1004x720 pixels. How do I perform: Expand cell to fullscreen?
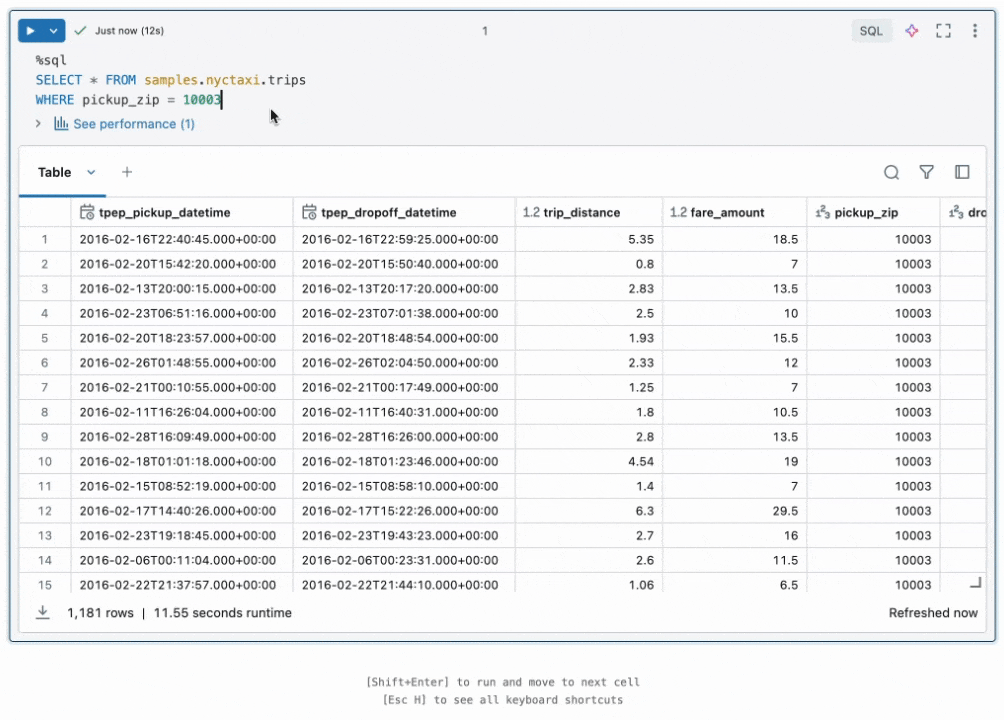click(943, 31)
